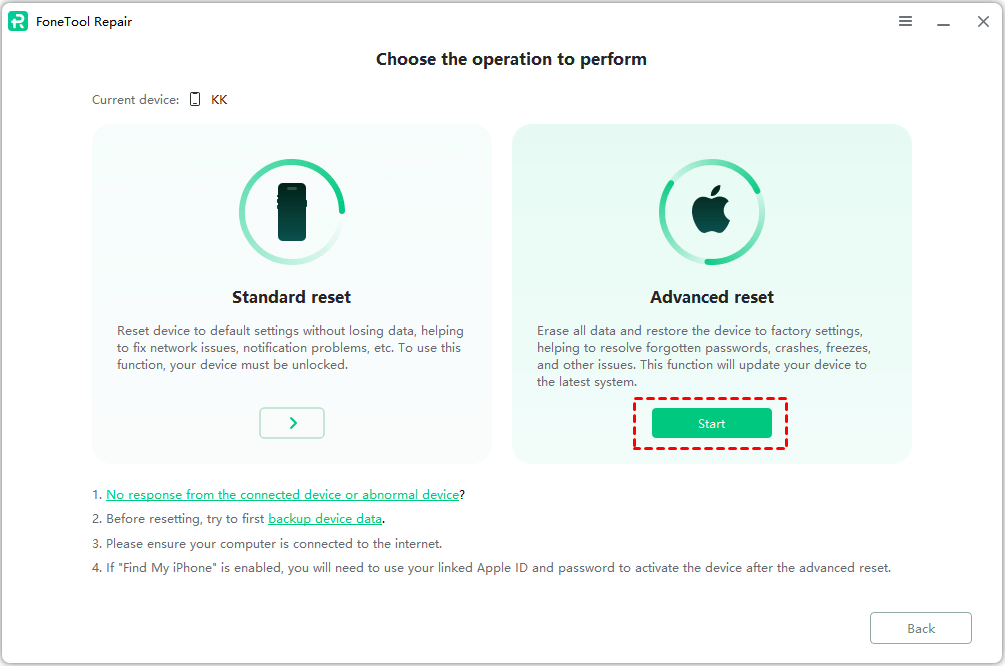The height and width of the screenshot is (666, 1005).
Task: Follow the backup device data link
Action: tap(326, 519)
